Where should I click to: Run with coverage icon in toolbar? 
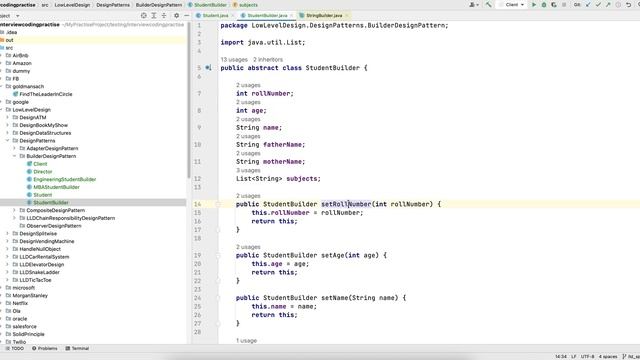coord(553,5)
